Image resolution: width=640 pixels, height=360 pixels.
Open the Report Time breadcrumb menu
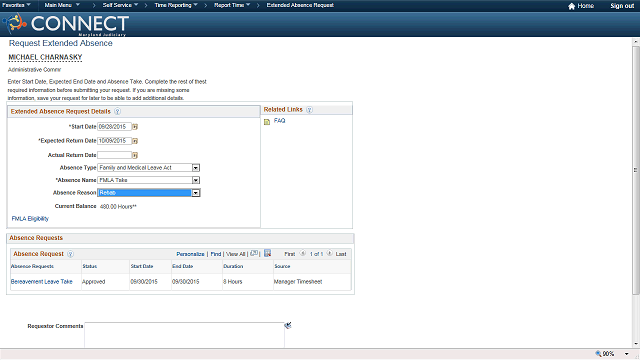[x=232, y=5]
